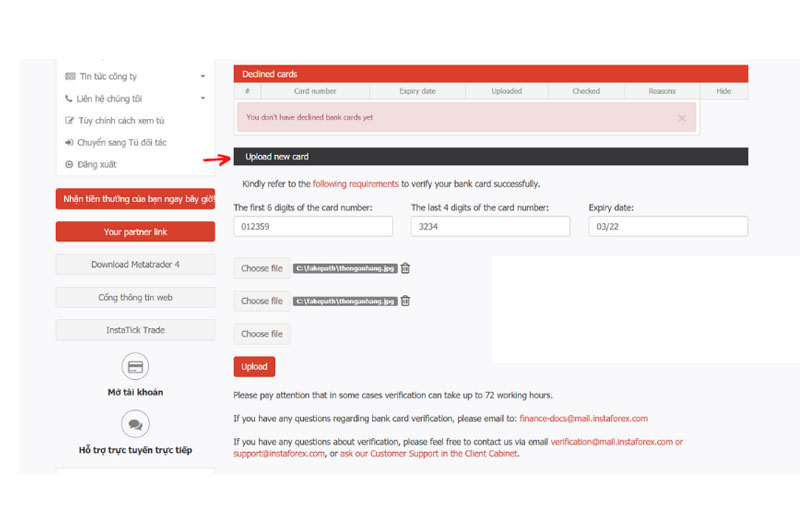Click the Hỗ trợ trực tuyến trực tiếp label

tap(135, 450)
